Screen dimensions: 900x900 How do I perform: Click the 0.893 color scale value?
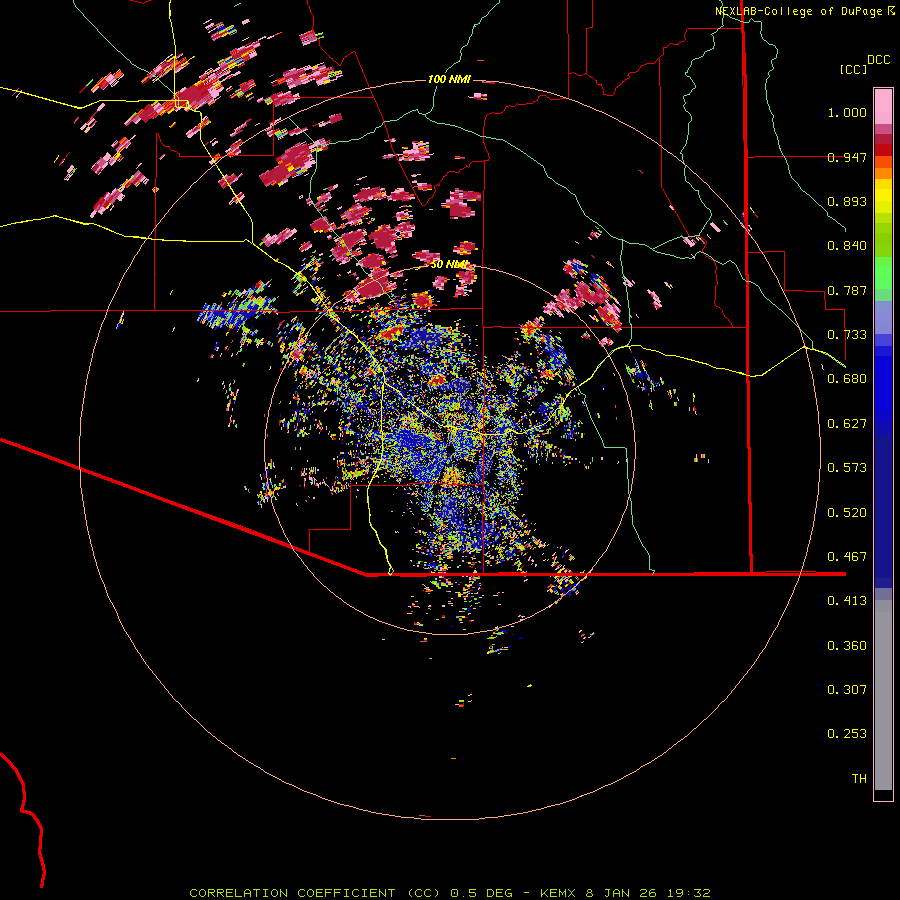tap(847, 201)
